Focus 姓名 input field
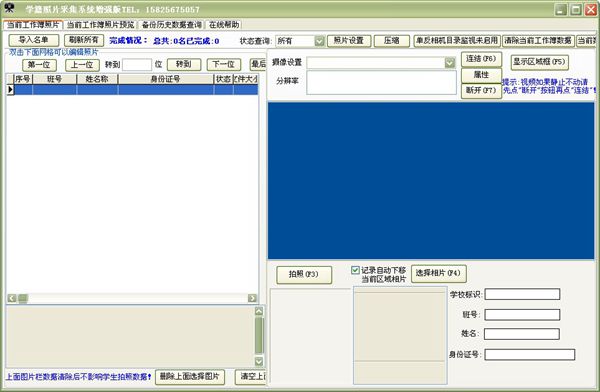 pos(522,334)
